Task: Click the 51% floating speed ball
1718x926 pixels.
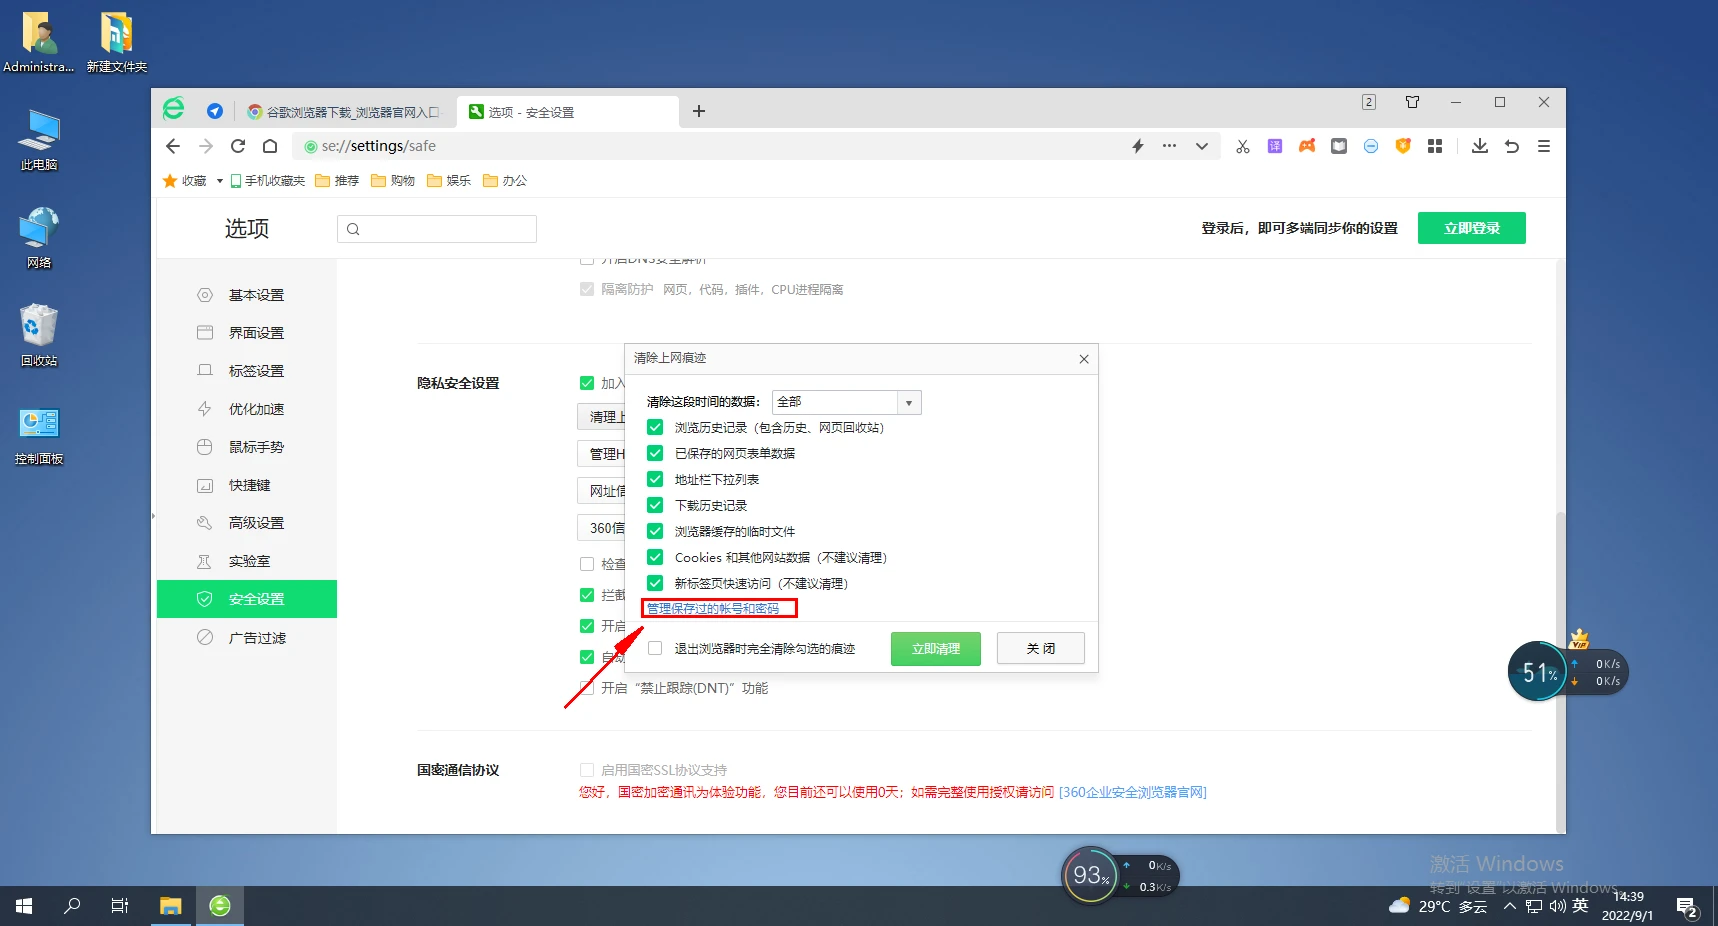Action: [x=1538, y=672]
